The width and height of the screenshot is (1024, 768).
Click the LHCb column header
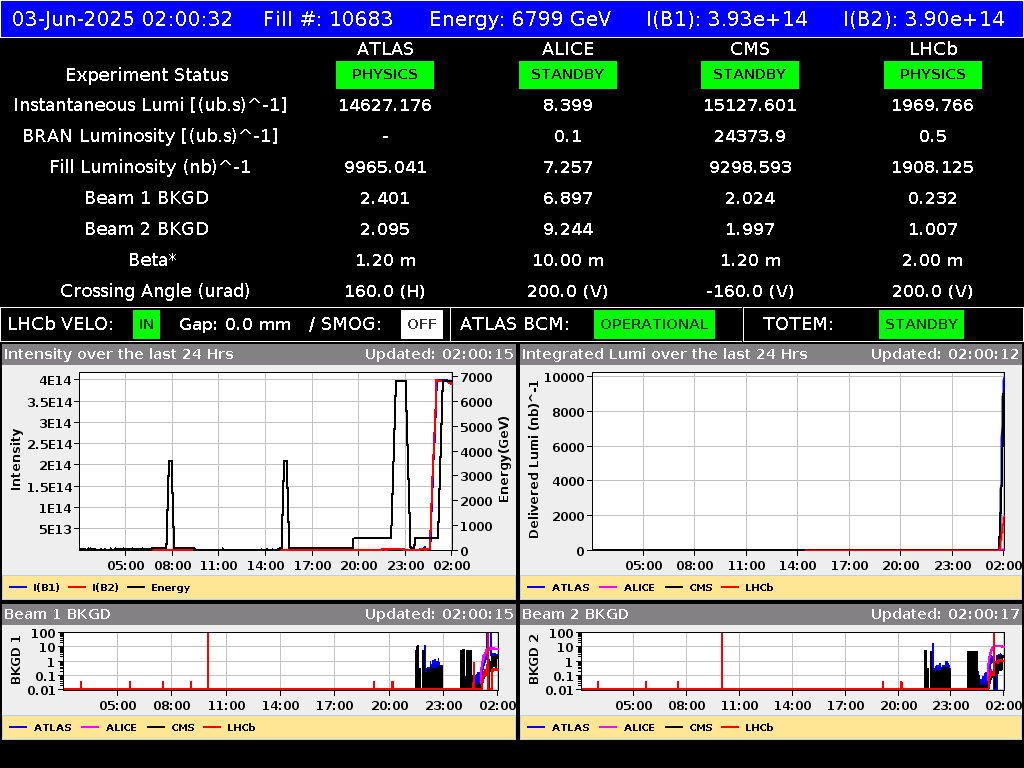(x=933, y=49)
